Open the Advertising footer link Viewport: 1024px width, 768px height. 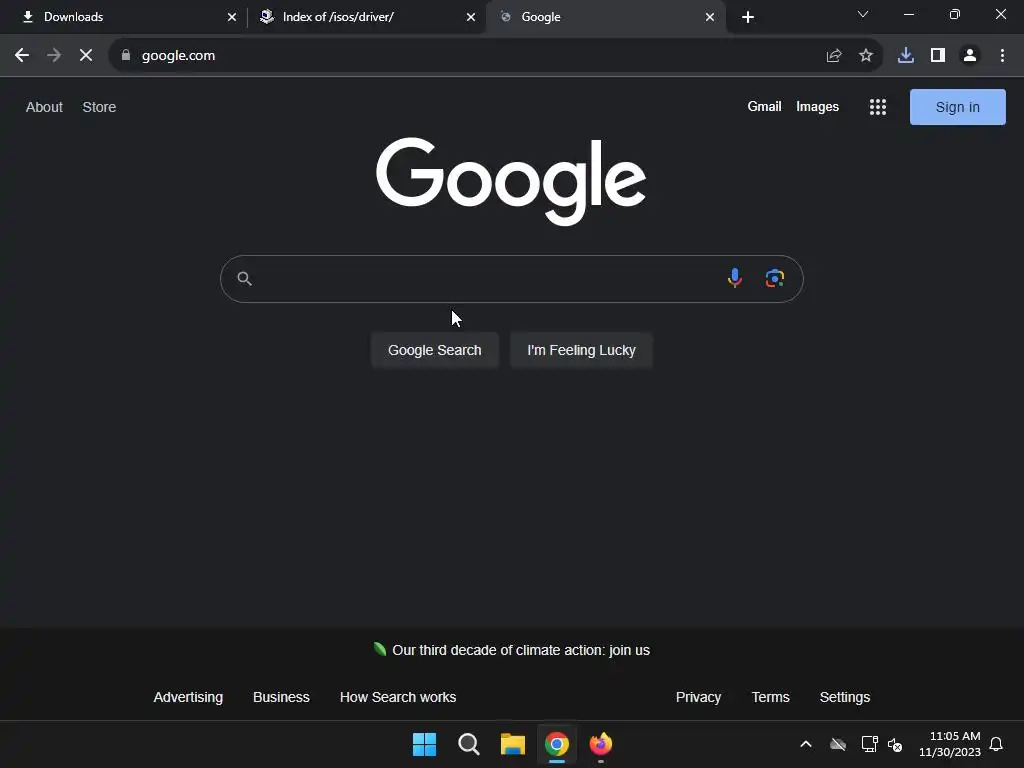188,697
